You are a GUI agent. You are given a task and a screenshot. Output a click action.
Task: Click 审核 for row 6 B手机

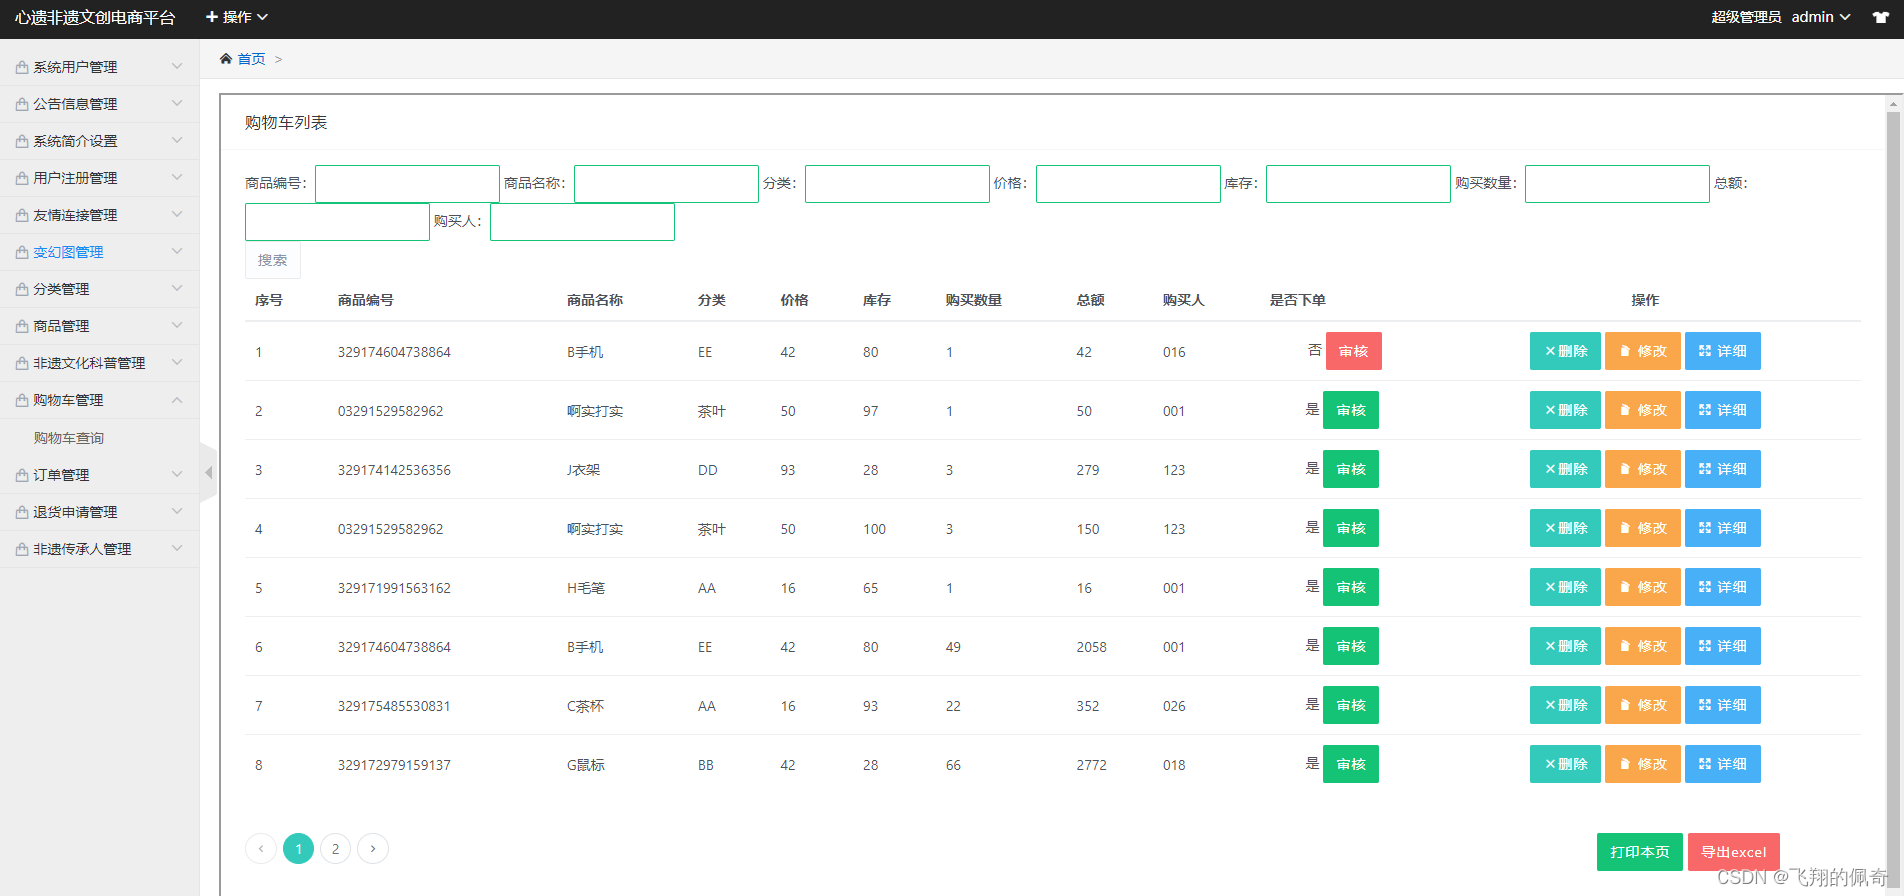1351,646
